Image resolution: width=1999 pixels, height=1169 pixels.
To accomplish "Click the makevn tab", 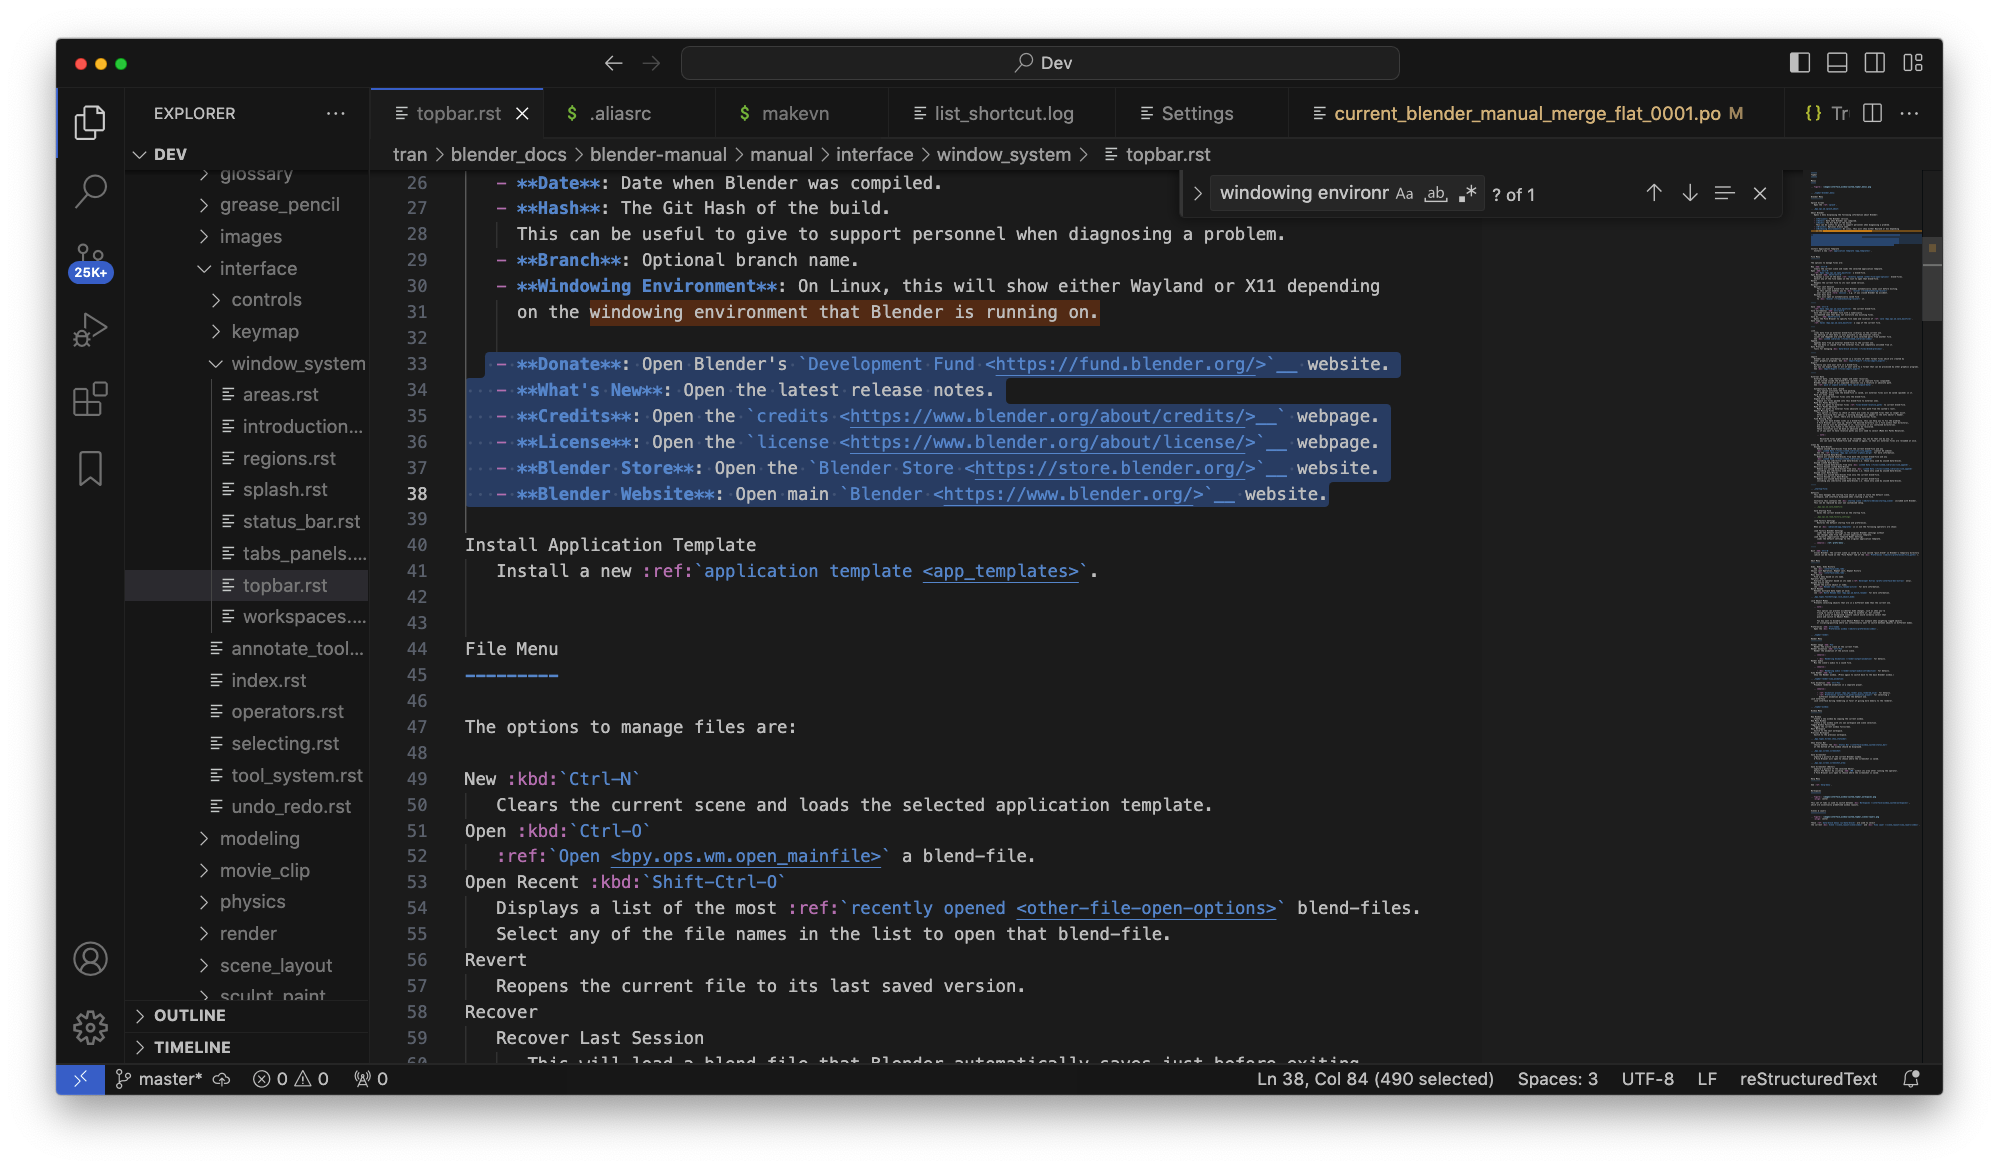I will click(796, 111).
